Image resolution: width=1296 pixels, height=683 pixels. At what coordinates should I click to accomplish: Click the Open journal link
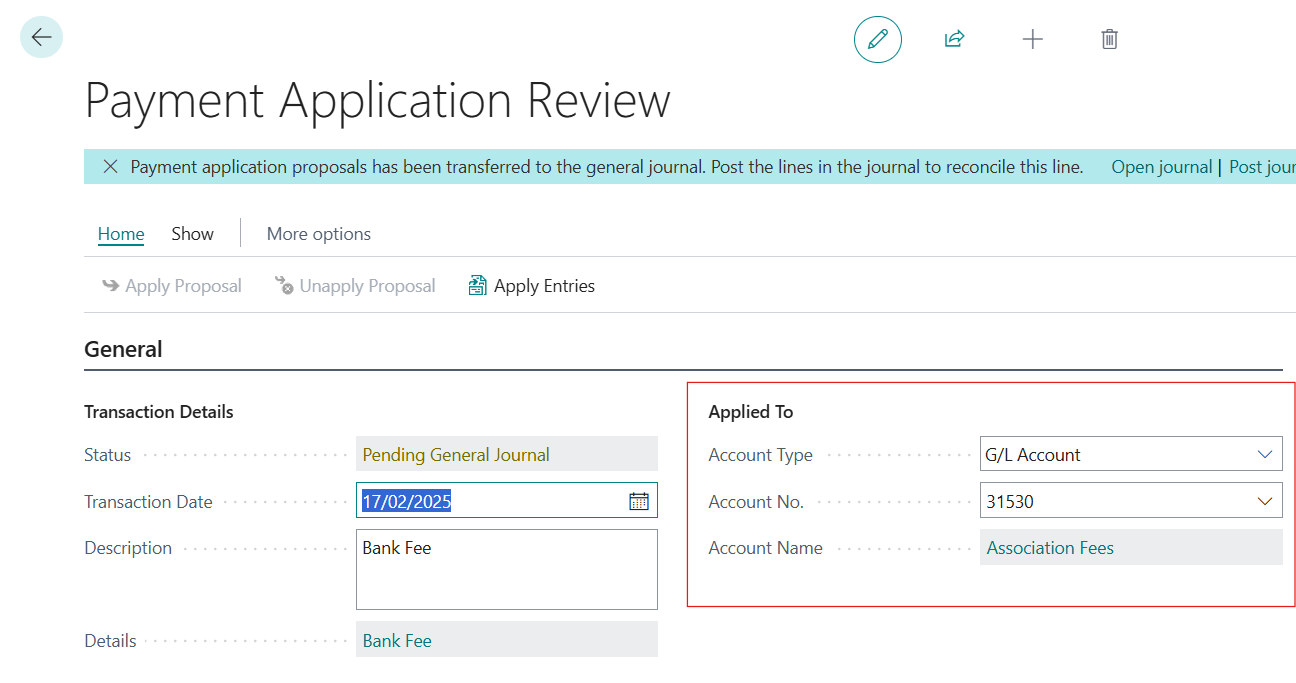1161,166
